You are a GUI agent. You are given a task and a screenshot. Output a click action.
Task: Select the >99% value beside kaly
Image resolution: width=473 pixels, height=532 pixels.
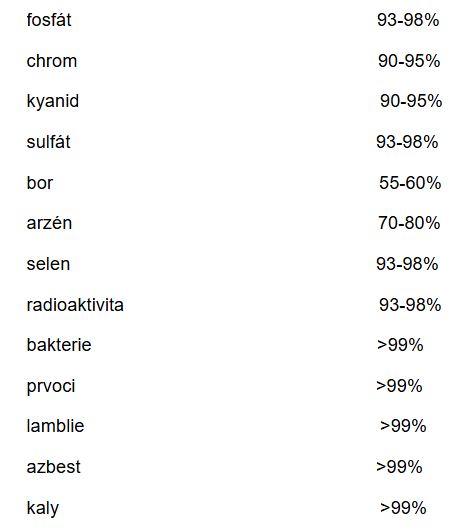pyautogui.click(x=403, y=508)
